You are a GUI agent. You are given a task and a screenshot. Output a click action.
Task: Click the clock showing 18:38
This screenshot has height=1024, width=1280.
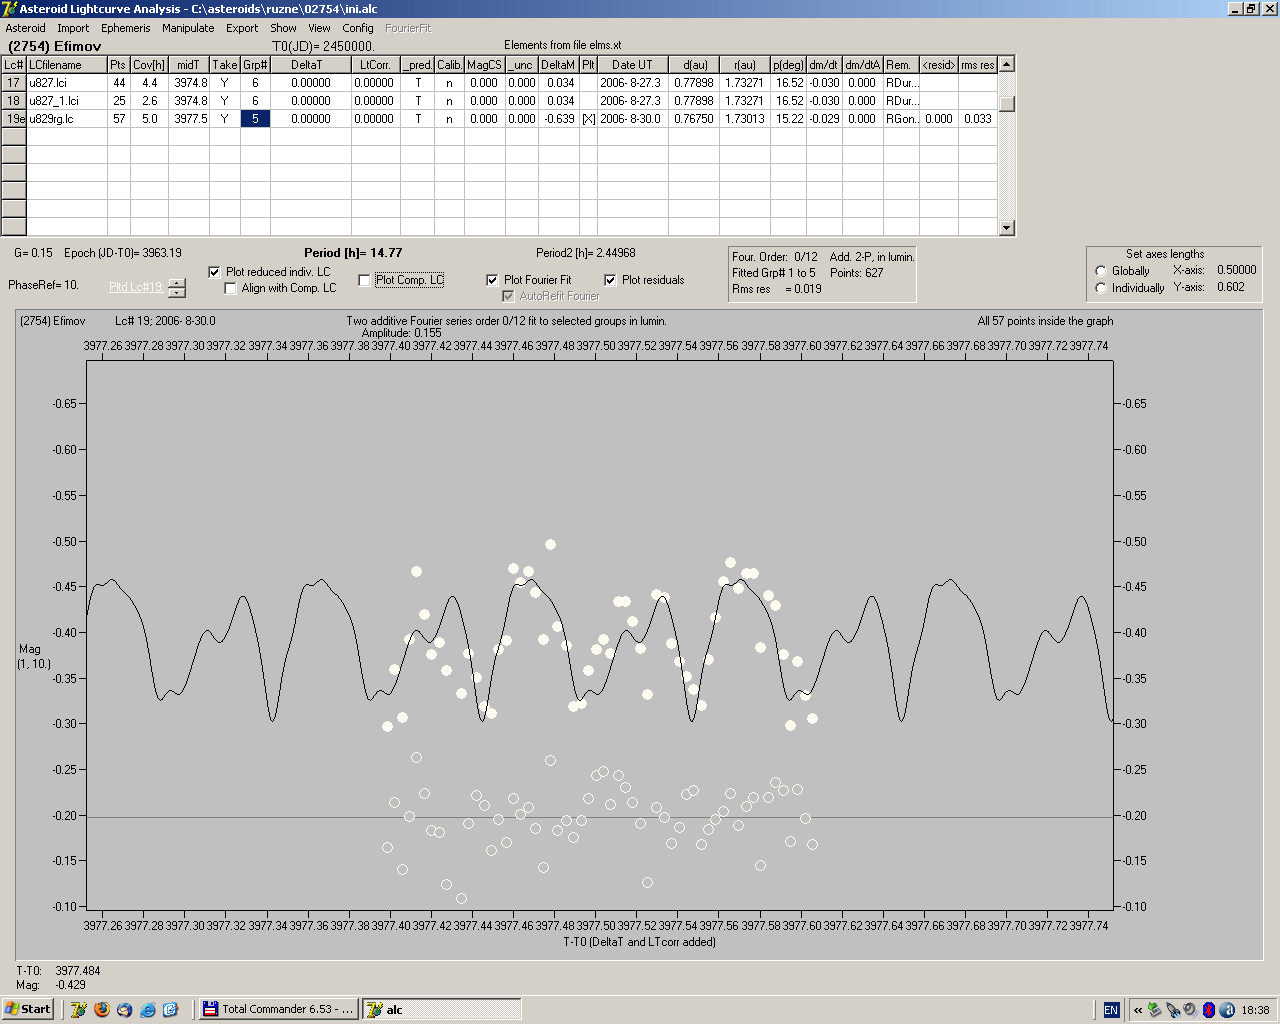(x=1255, y=1010)
